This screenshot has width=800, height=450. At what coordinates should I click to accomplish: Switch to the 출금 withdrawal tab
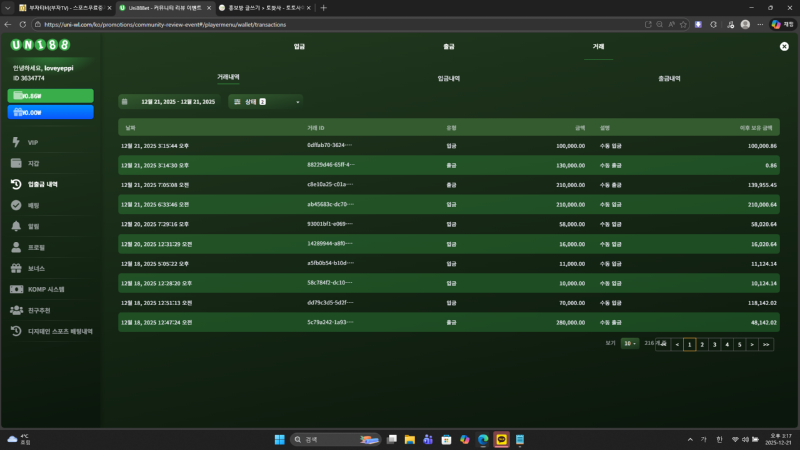pyautogui.click(x=449, y=46)
